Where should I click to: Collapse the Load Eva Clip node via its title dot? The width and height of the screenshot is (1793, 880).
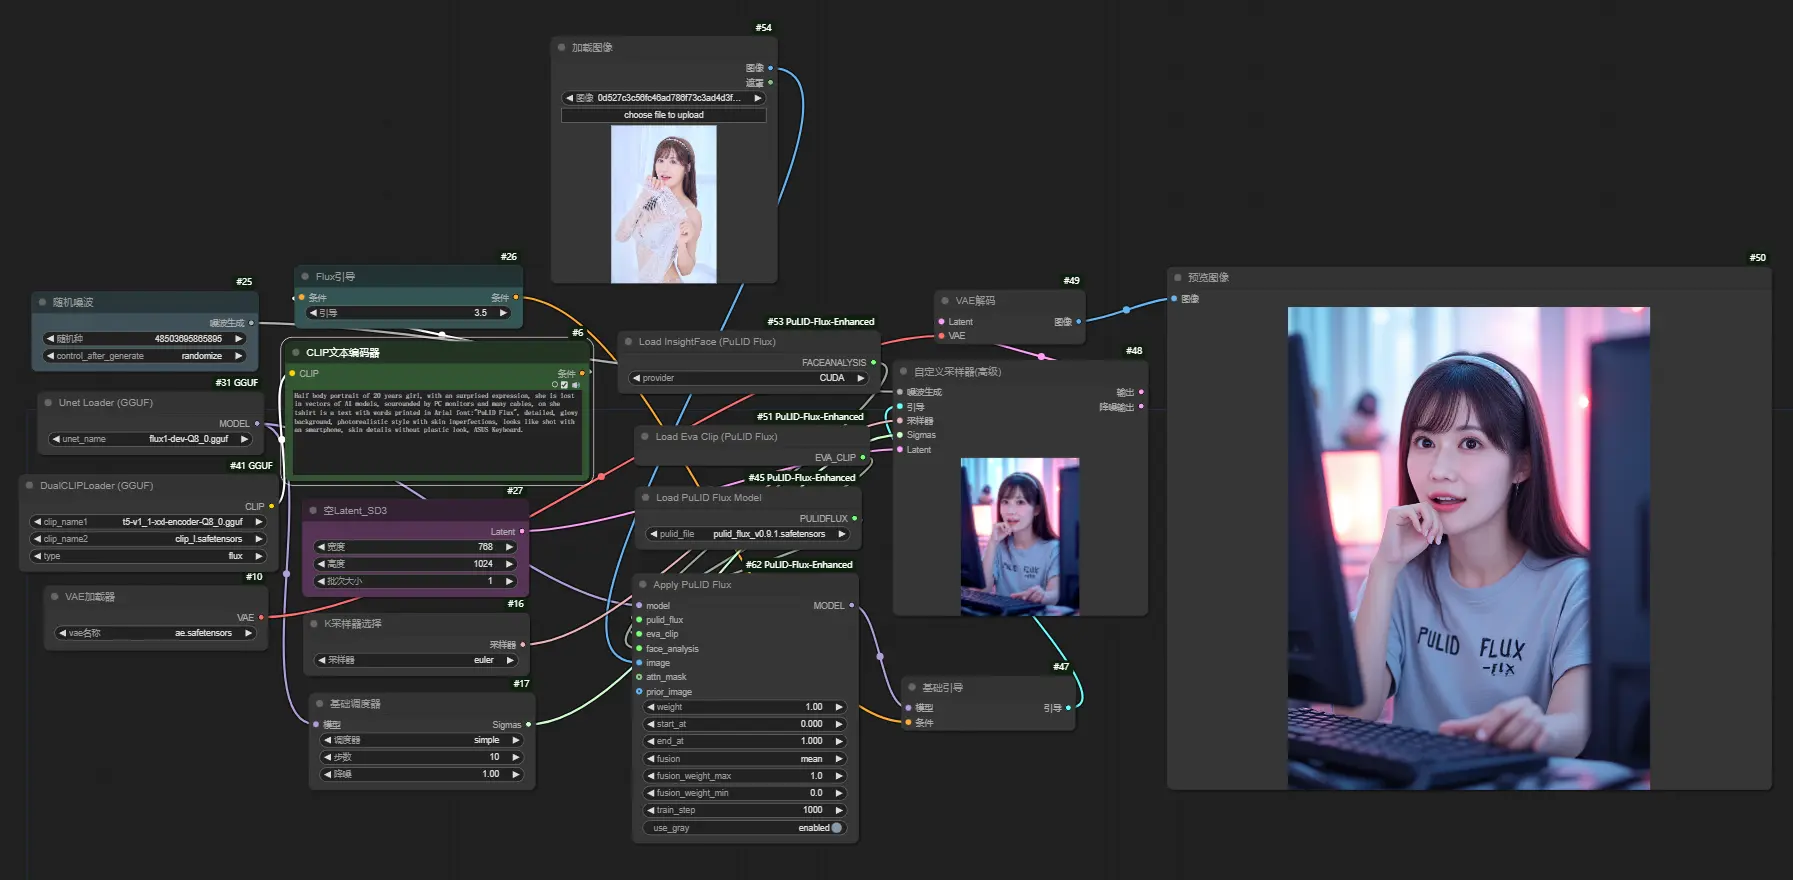(x=645, y=437)
